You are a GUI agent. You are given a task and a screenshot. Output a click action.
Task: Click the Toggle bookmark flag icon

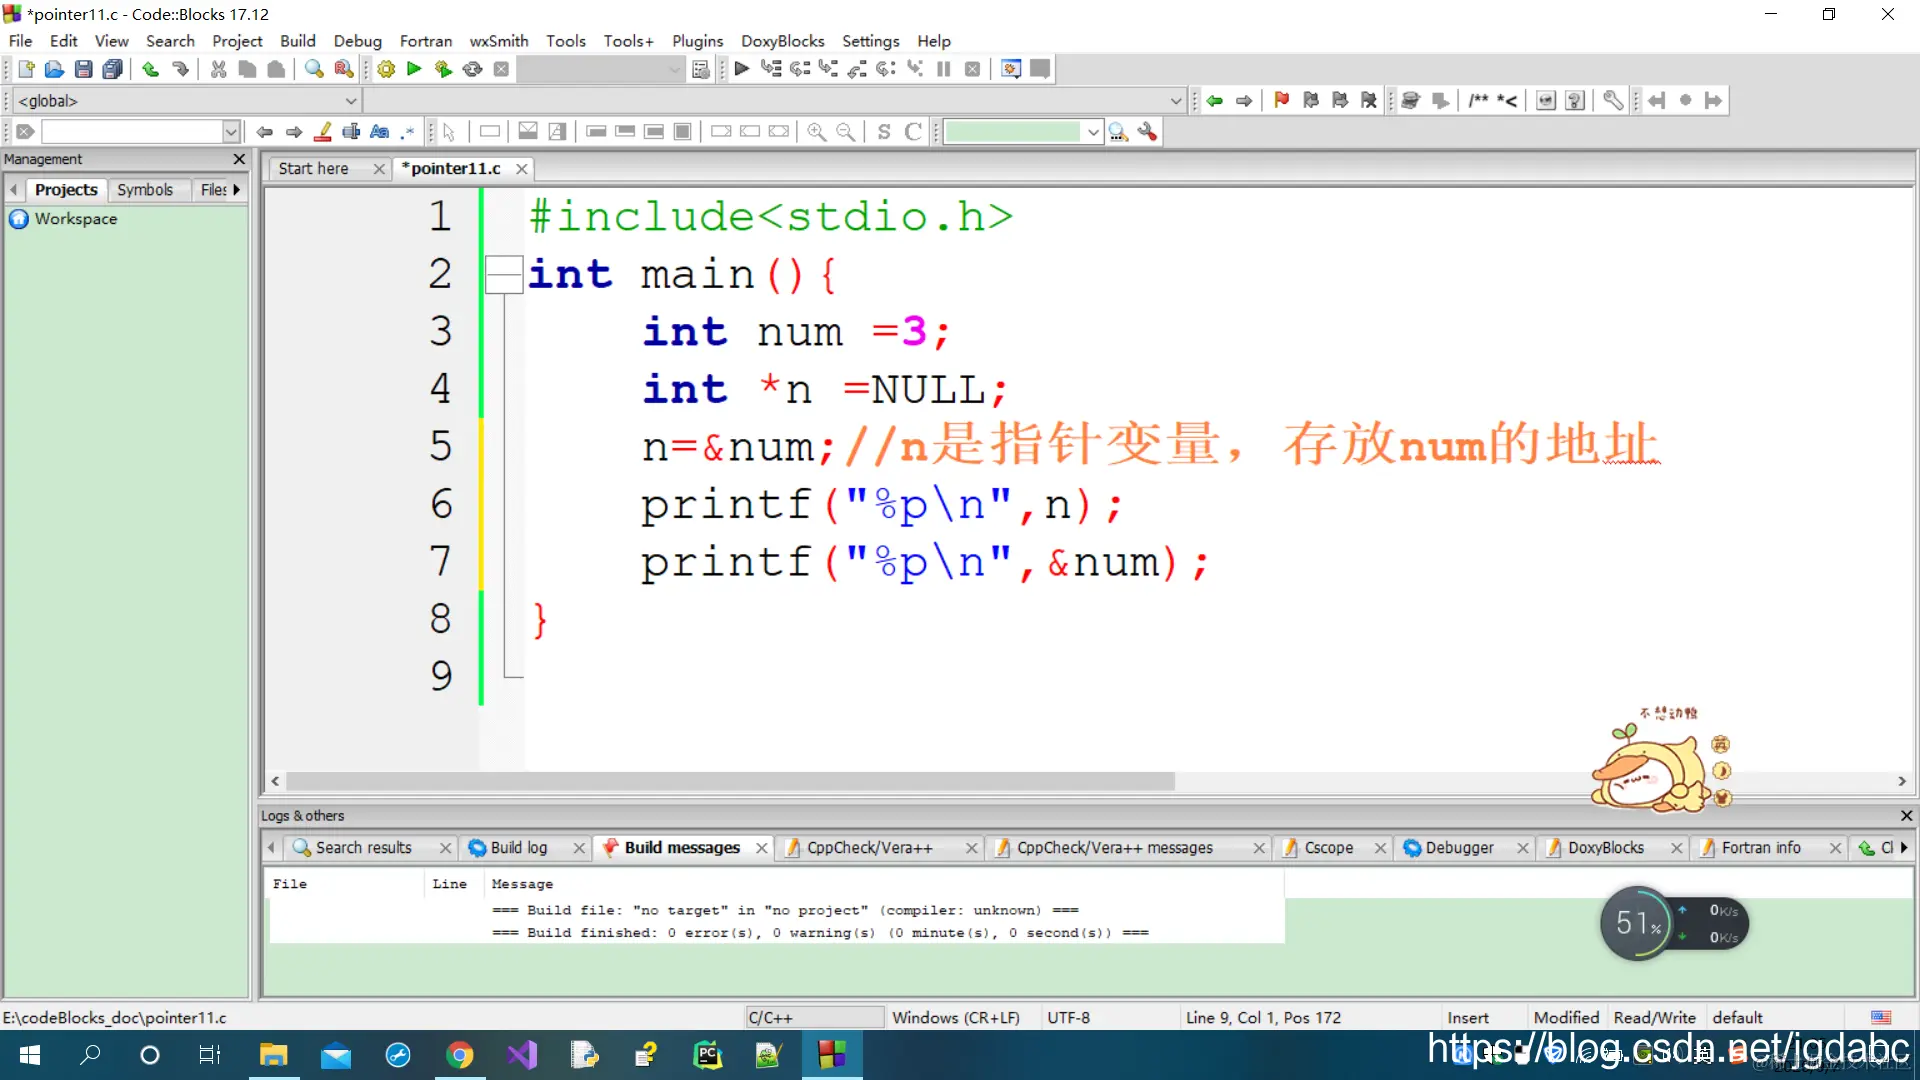coord(1281,100)
